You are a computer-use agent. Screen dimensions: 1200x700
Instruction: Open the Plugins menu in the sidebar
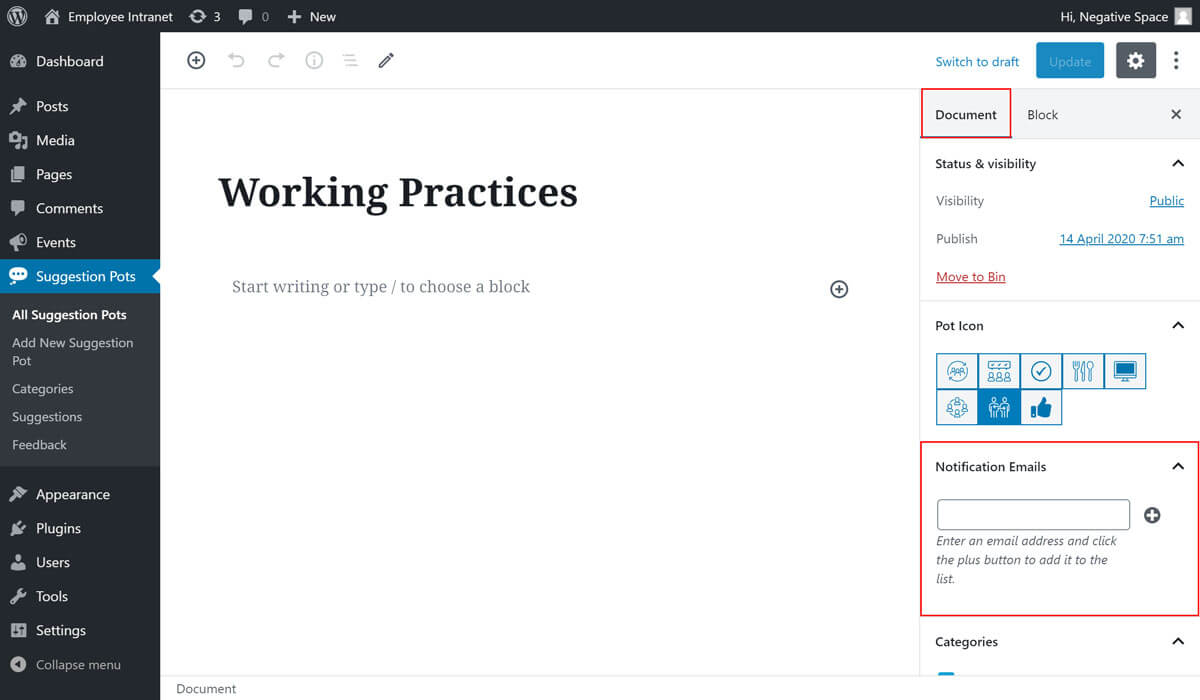(58, 528)
